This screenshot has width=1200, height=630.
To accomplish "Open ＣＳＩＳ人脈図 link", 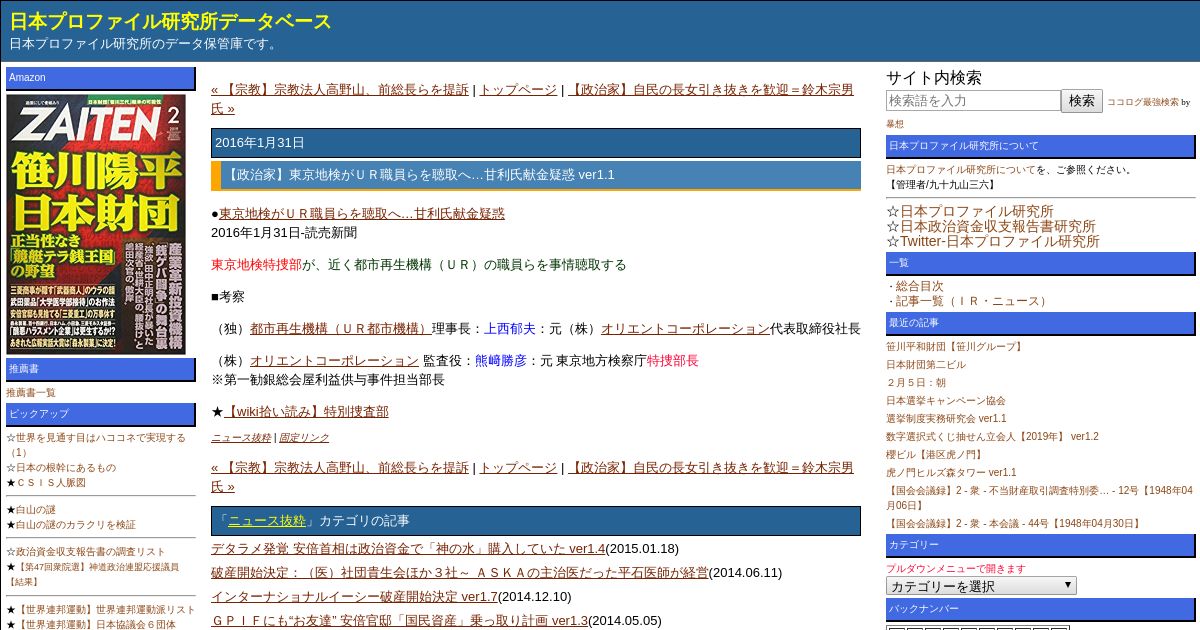I will point(51,482).
